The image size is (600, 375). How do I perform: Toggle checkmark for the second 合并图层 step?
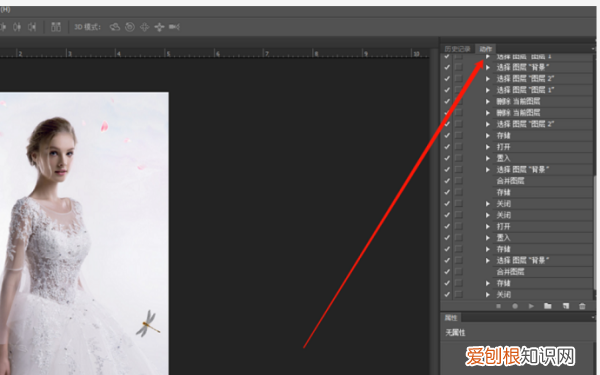[x=447, y=272]
